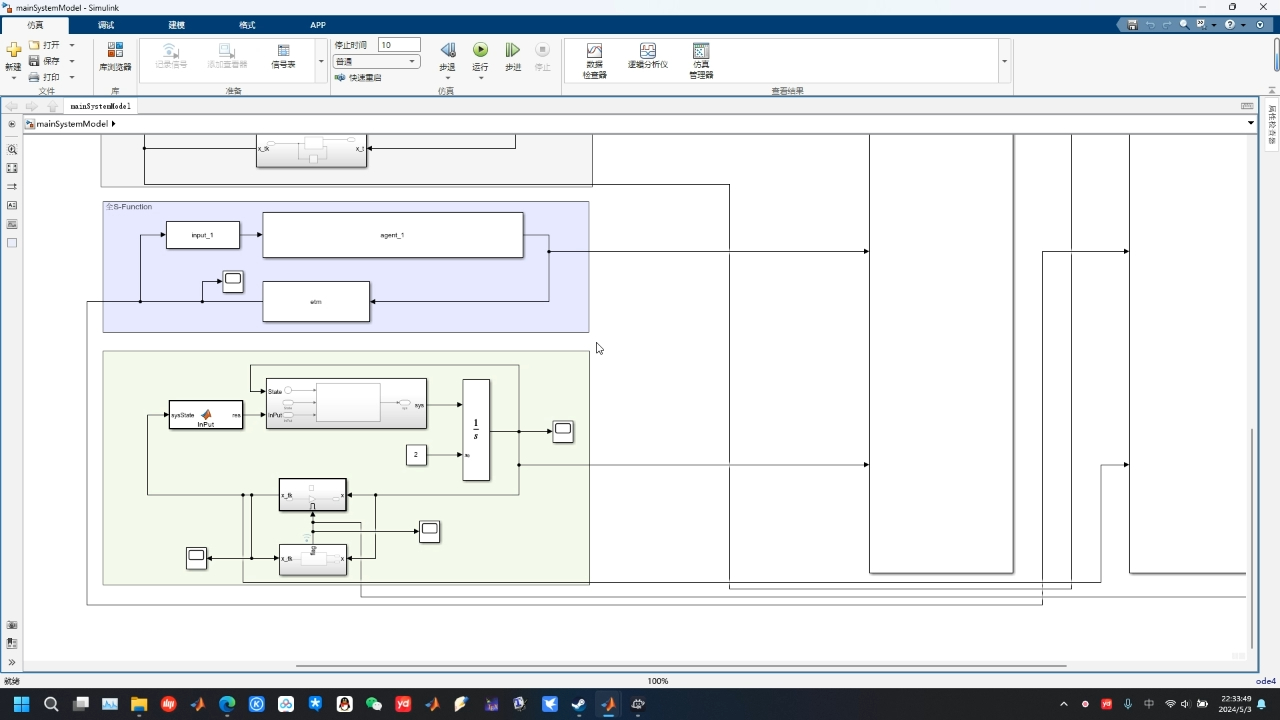Click the save icon in the quick access bar
The image size is (1280, 720).
(x=1132, y=24)
